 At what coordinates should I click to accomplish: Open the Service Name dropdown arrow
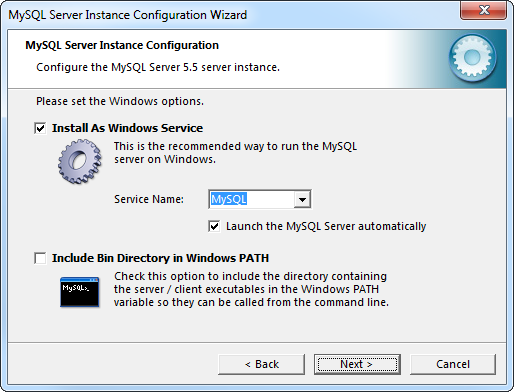point(302,199)
